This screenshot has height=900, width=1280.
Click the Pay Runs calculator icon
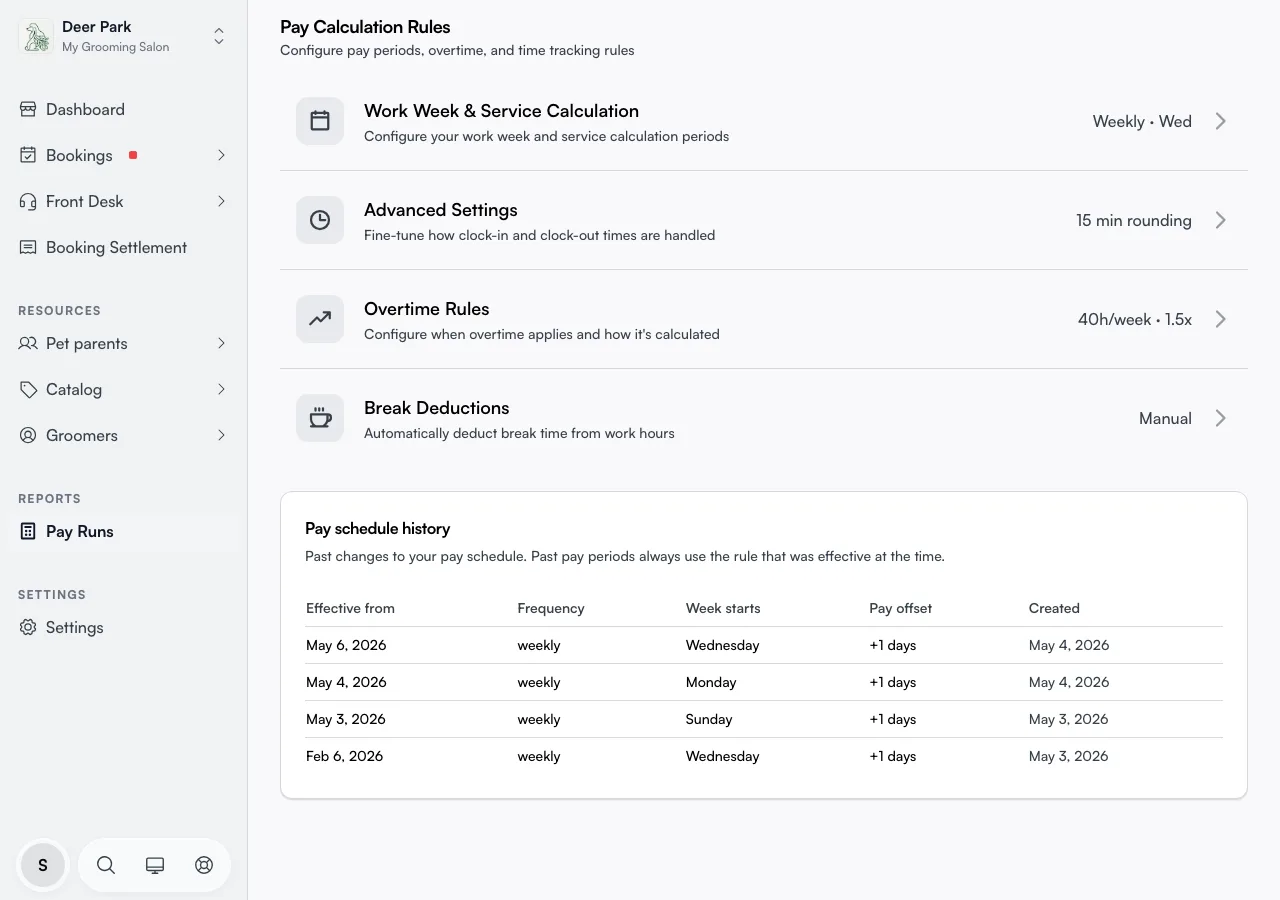click(x=28, y=531)
